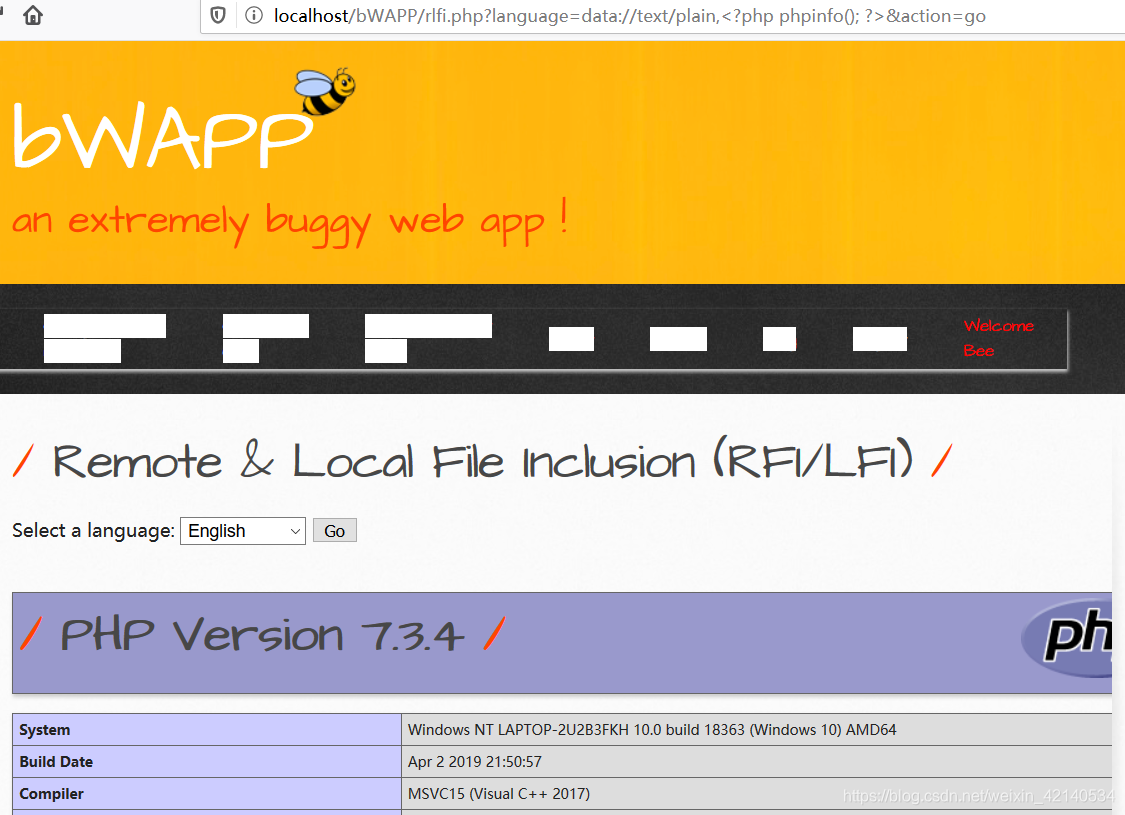Click the Go button
The width and height of the screenshot is (1125, 815).
click(x=334, y=531)
